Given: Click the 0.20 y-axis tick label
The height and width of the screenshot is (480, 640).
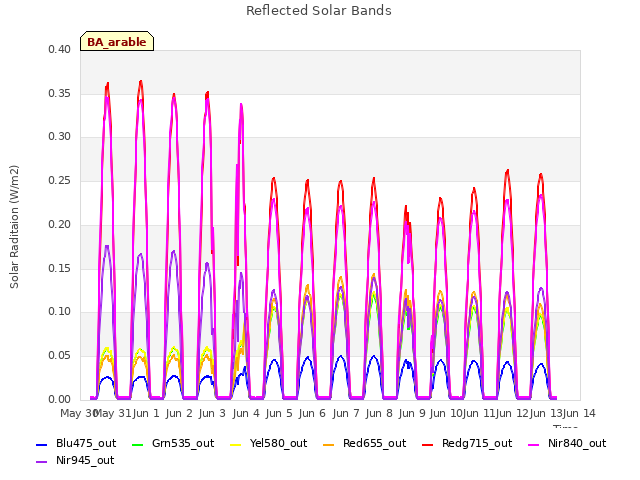Looking at the screenshot, I should coord(60,224).
